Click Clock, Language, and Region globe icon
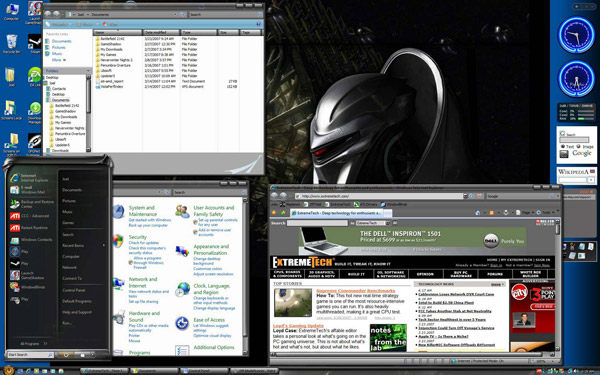 pos(182,289)
